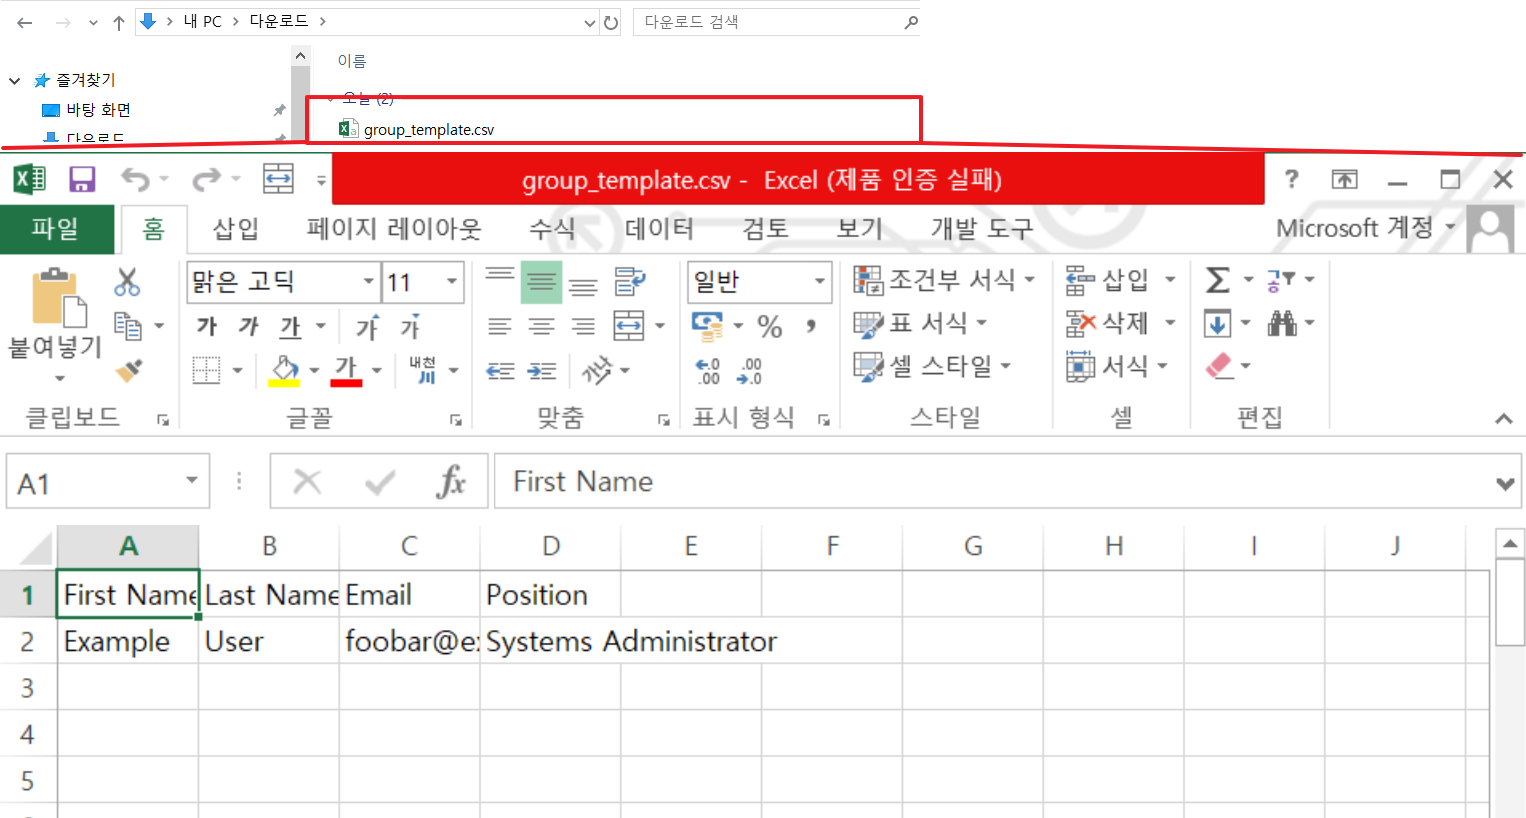Open the font color dropdown arrow
1526x818 pixels.
coord(377,370)
